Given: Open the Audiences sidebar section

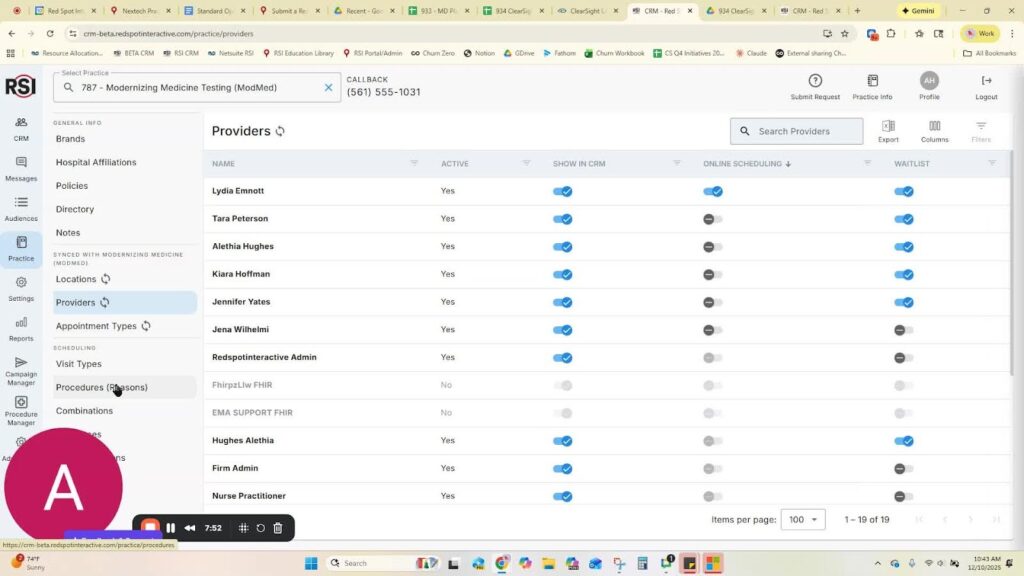Looking at the screenshot, I should click(21, 203).
